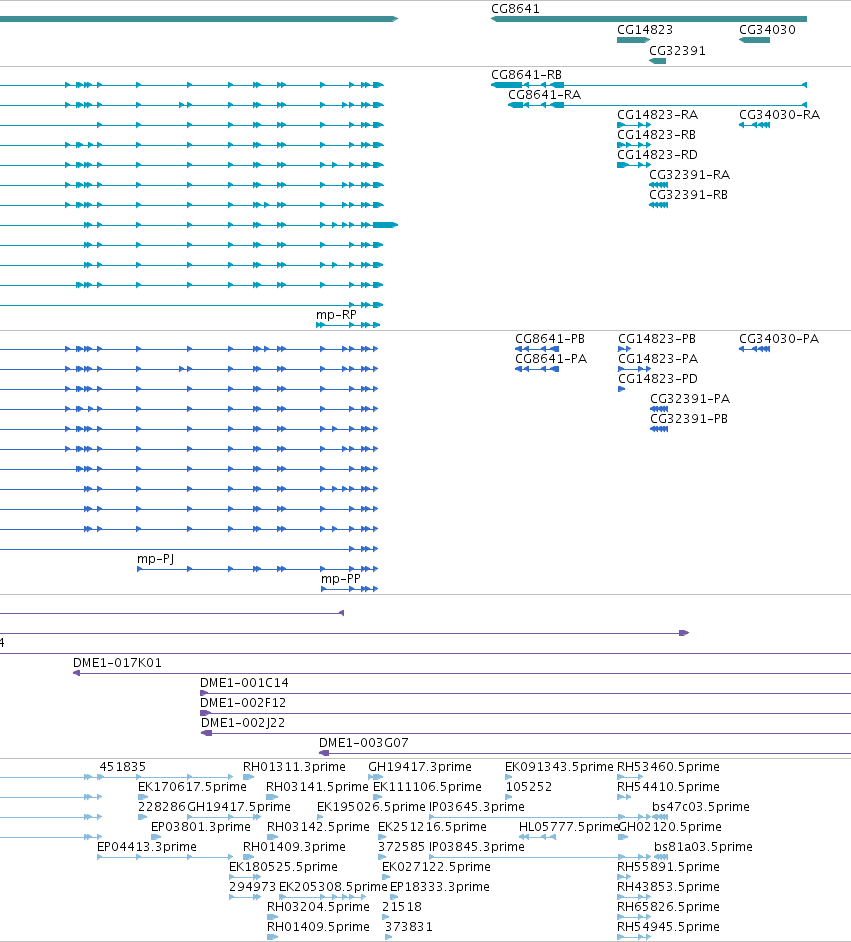Image resolution: width=851 pixels, height=942 pixels.
Task: Click the EST labeled 228286
Action: click(x=162, y=807)
